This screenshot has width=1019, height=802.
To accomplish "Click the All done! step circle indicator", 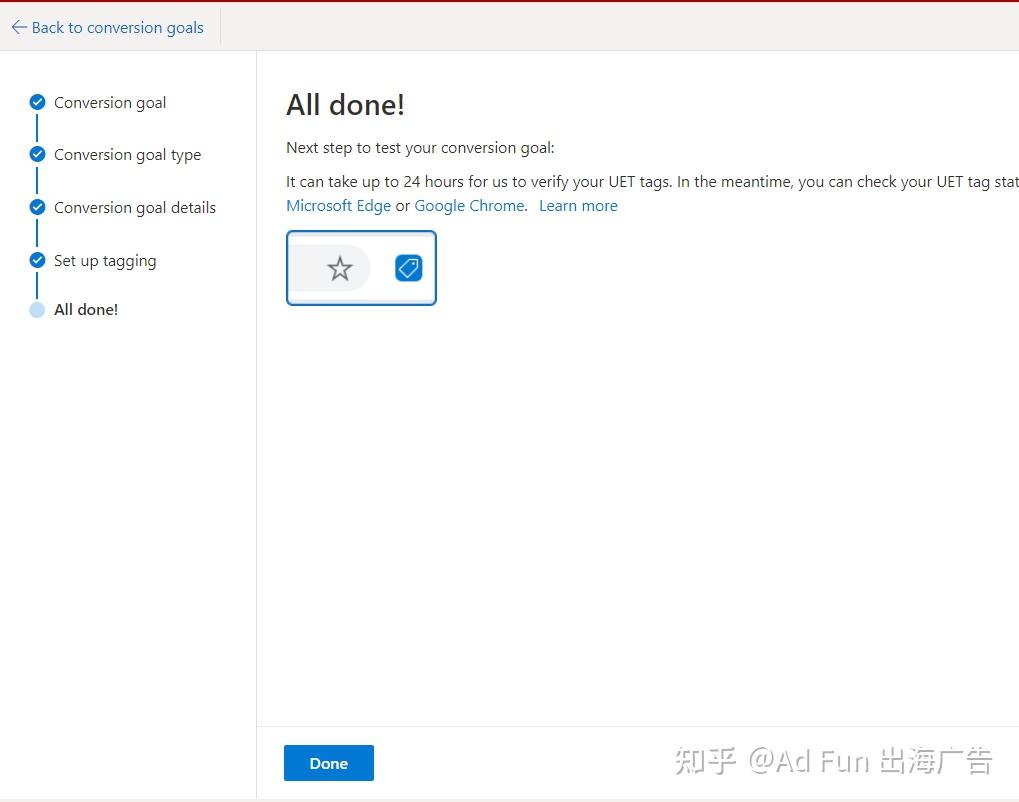I will [x=38, y=310].
